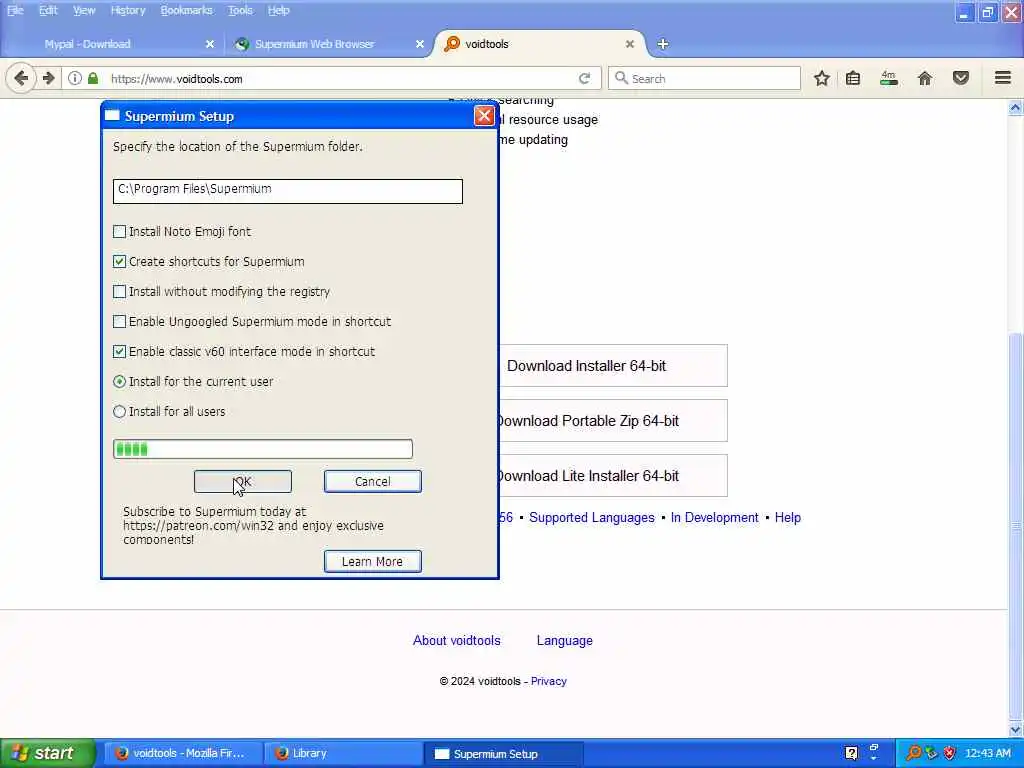Click OK in Supermium Setup
The width and height of the screenshot is (1024, 768).
click(243, 481)
